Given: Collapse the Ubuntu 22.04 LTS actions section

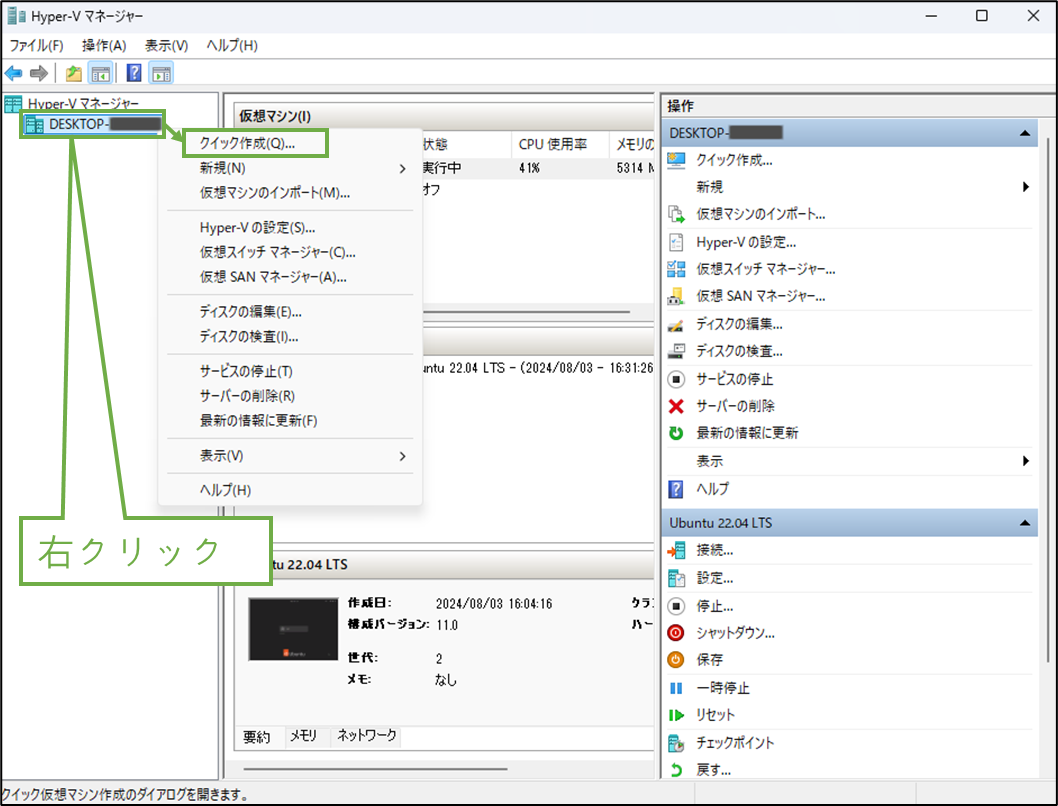Looking at the screenshot, I should (1024, 522).
